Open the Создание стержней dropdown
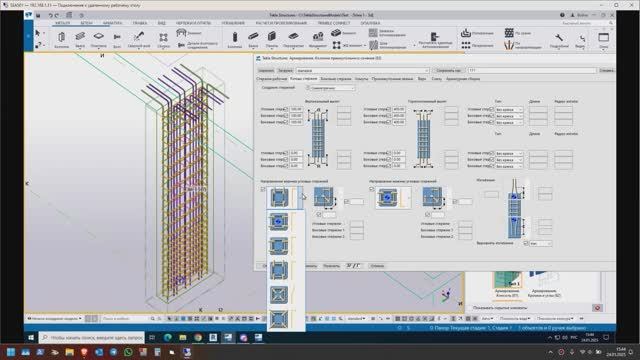The width and height of the screenshot is (640, 360). (333, 88)
